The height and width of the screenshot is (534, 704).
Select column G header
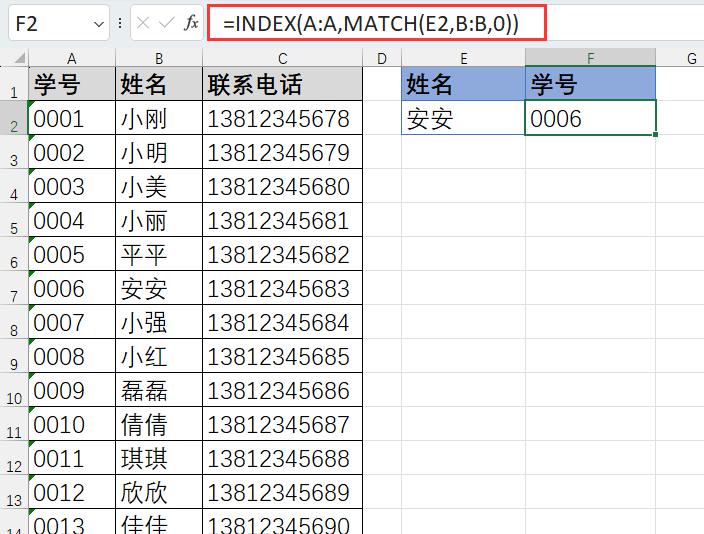coord(680,58)
